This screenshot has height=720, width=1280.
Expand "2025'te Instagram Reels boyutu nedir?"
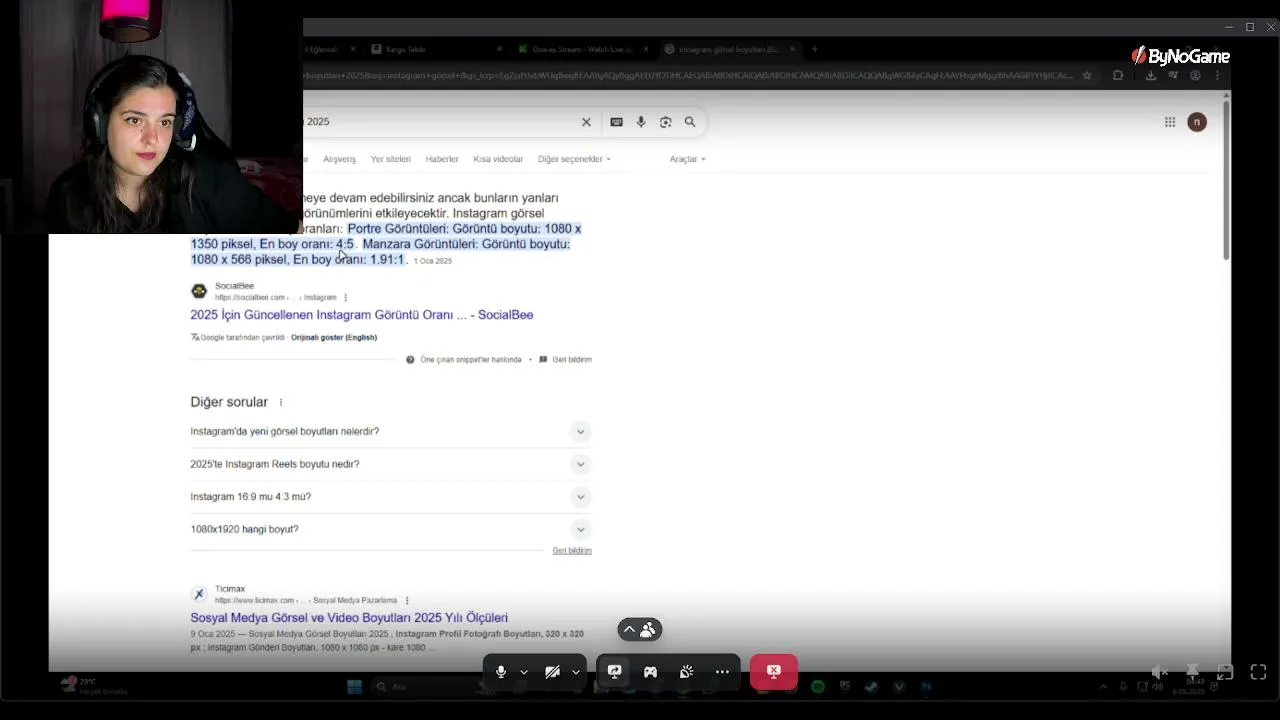(391, 464)
